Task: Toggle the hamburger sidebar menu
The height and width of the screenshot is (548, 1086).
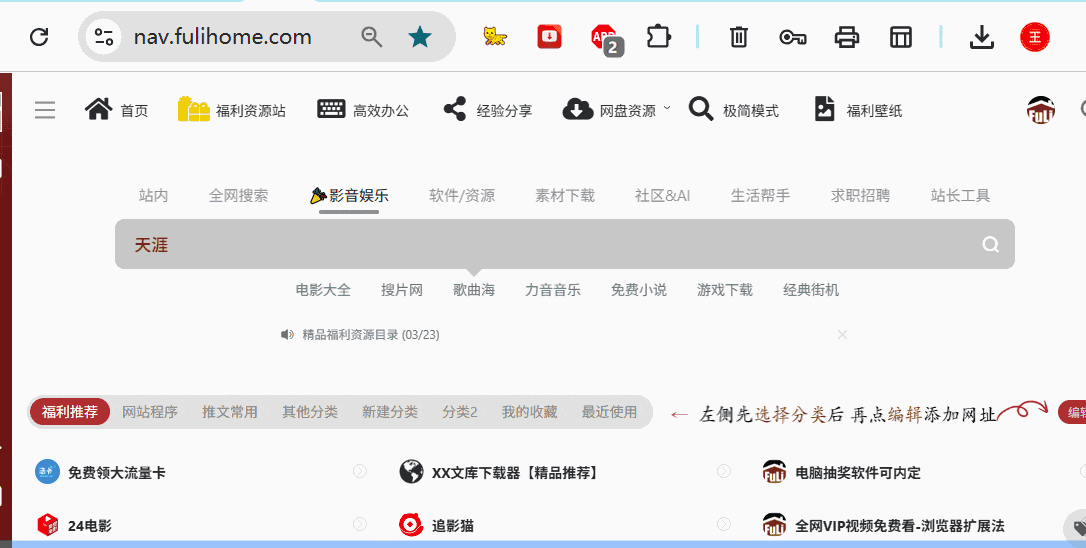Action: pyautogui.click(x=45, y=110)
